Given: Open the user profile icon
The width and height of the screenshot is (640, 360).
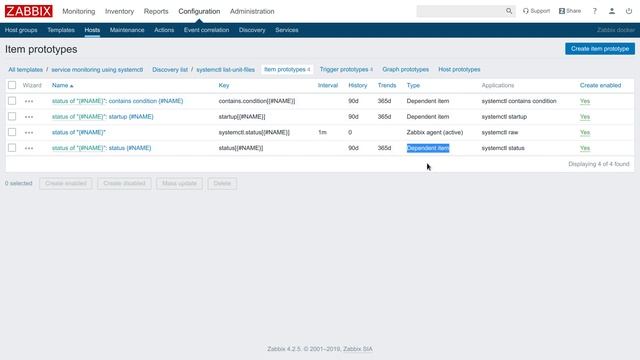Looking at the screenshot, I should 612,11.
